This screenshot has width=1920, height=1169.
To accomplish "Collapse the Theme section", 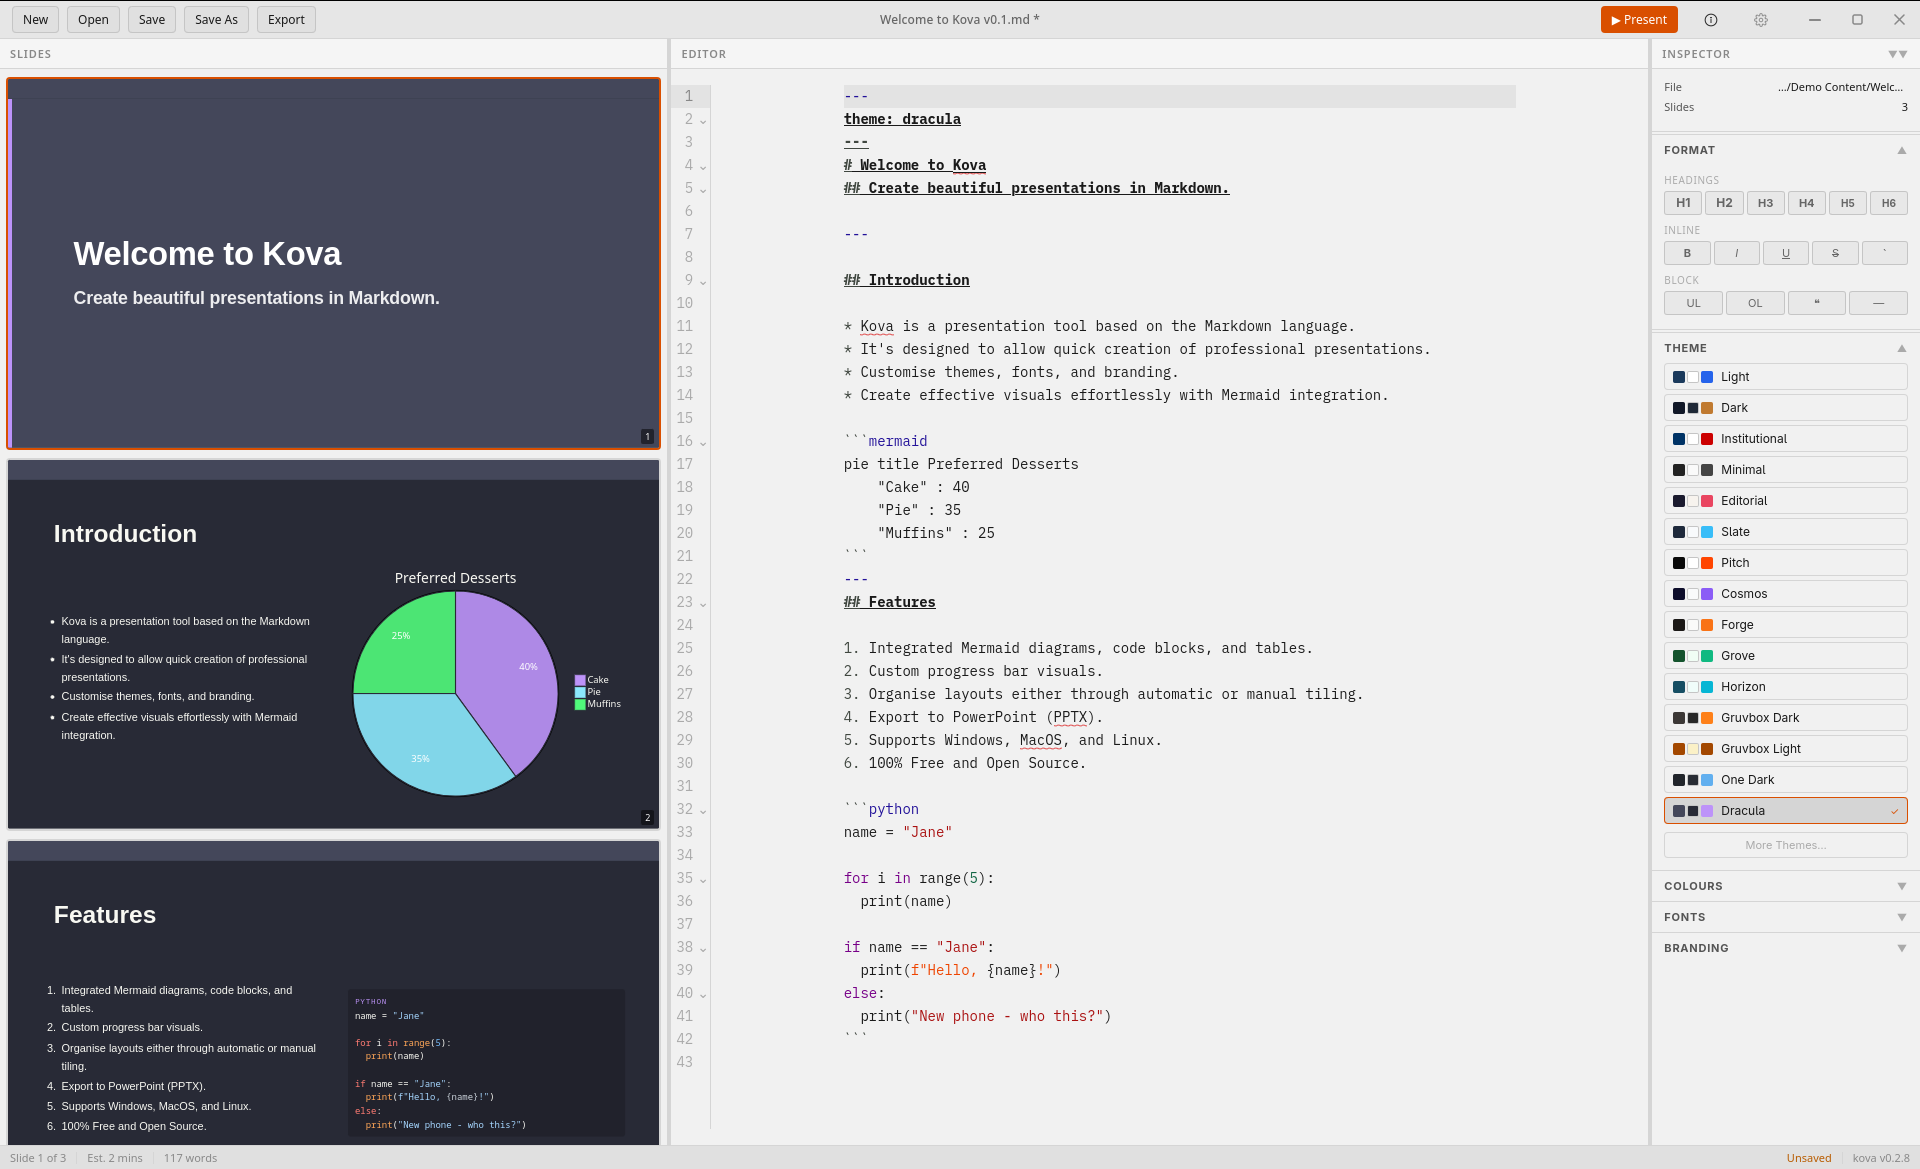I will pyautogui.click(x=1901, y=348).
